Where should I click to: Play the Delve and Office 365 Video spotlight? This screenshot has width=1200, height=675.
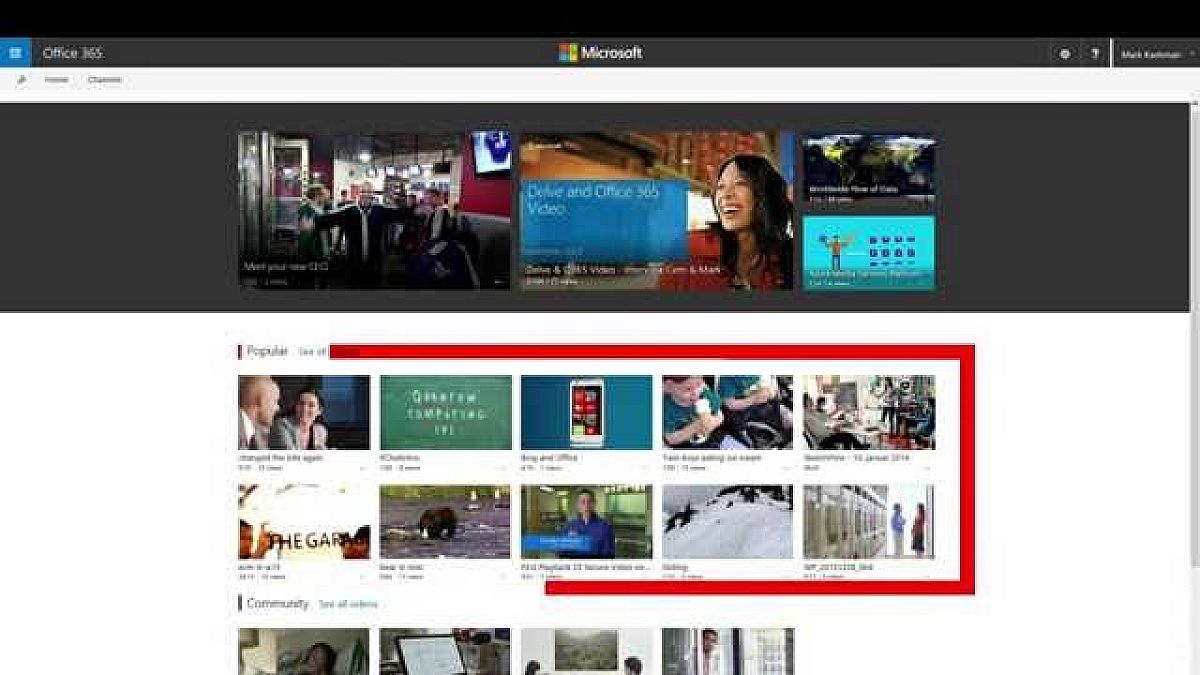656,211
